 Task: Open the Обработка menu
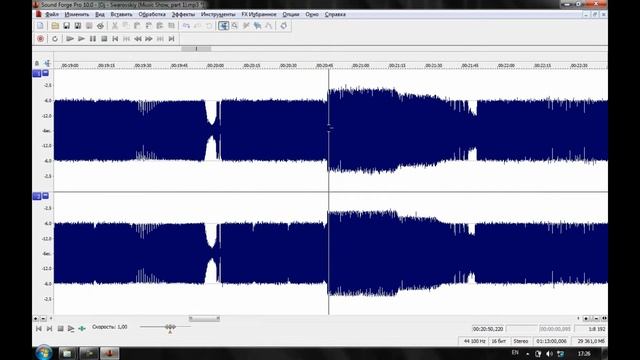coord(152,14)
